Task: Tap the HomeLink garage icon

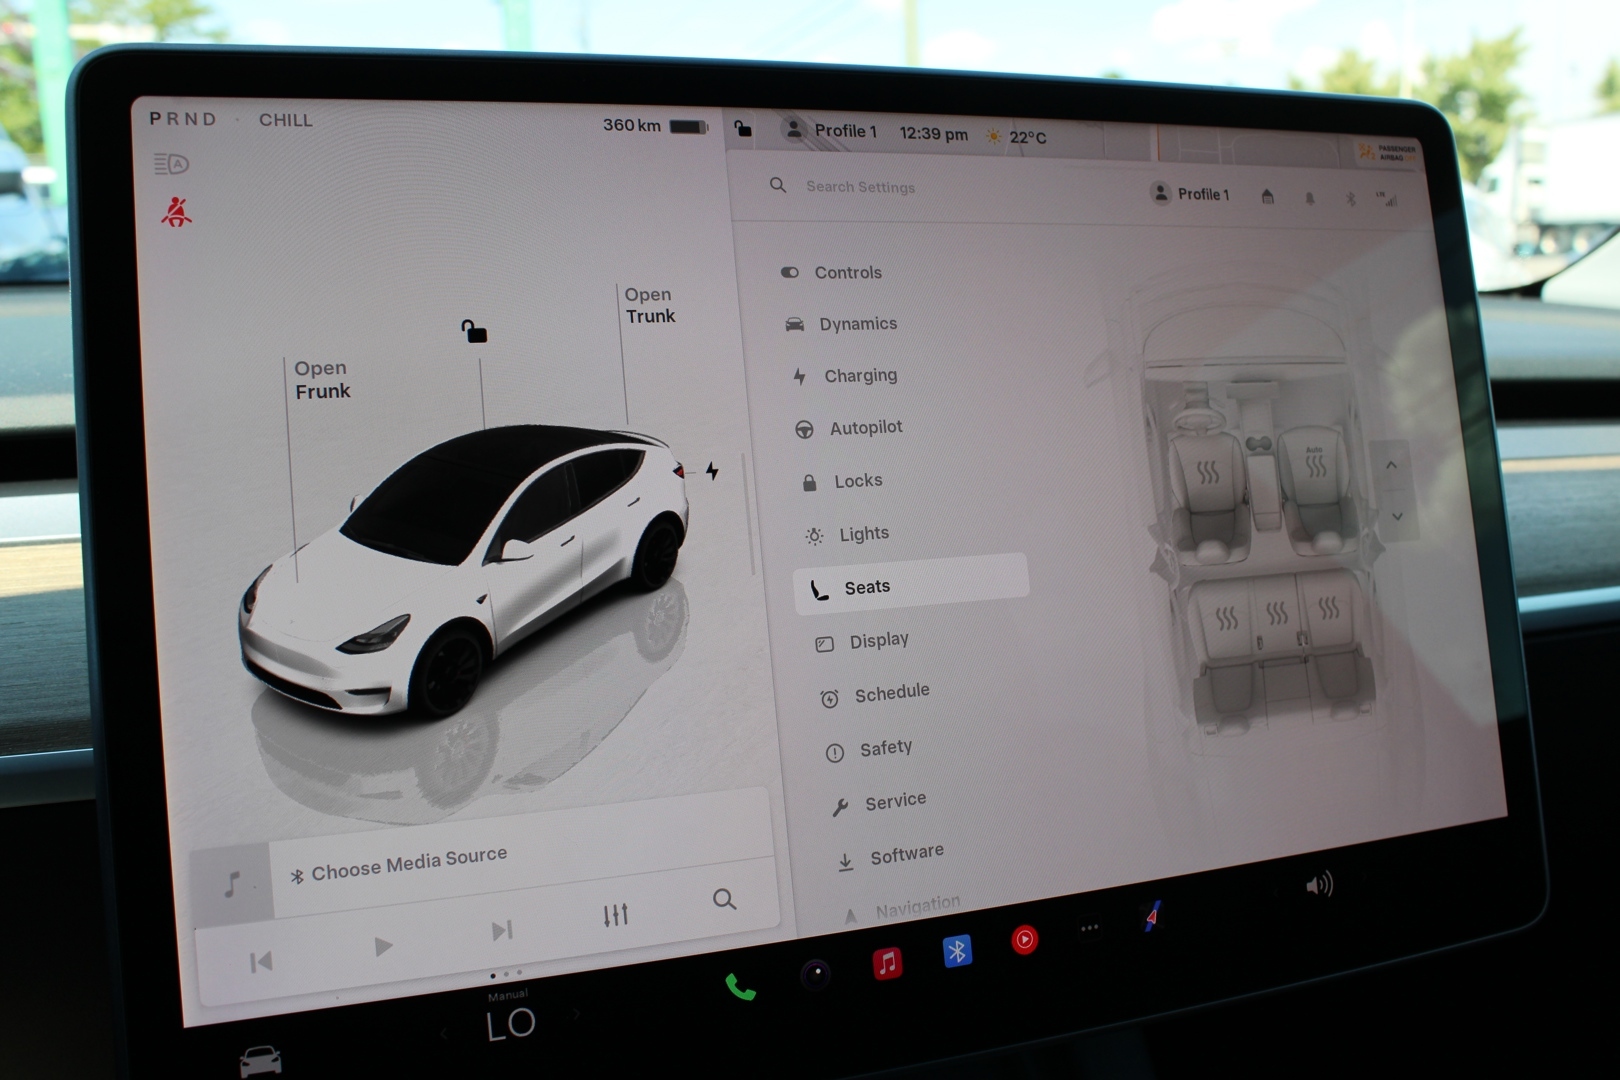Action: [1267, 197]
